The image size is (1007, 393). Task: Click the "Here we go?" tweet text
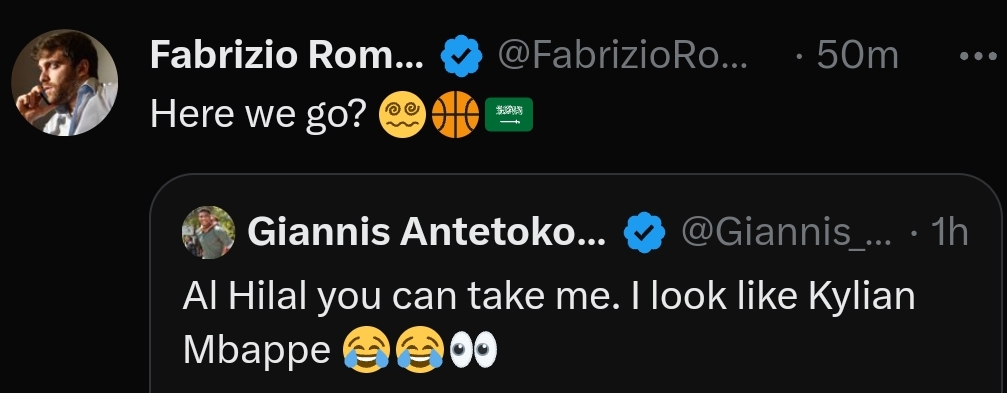[258, 115]
